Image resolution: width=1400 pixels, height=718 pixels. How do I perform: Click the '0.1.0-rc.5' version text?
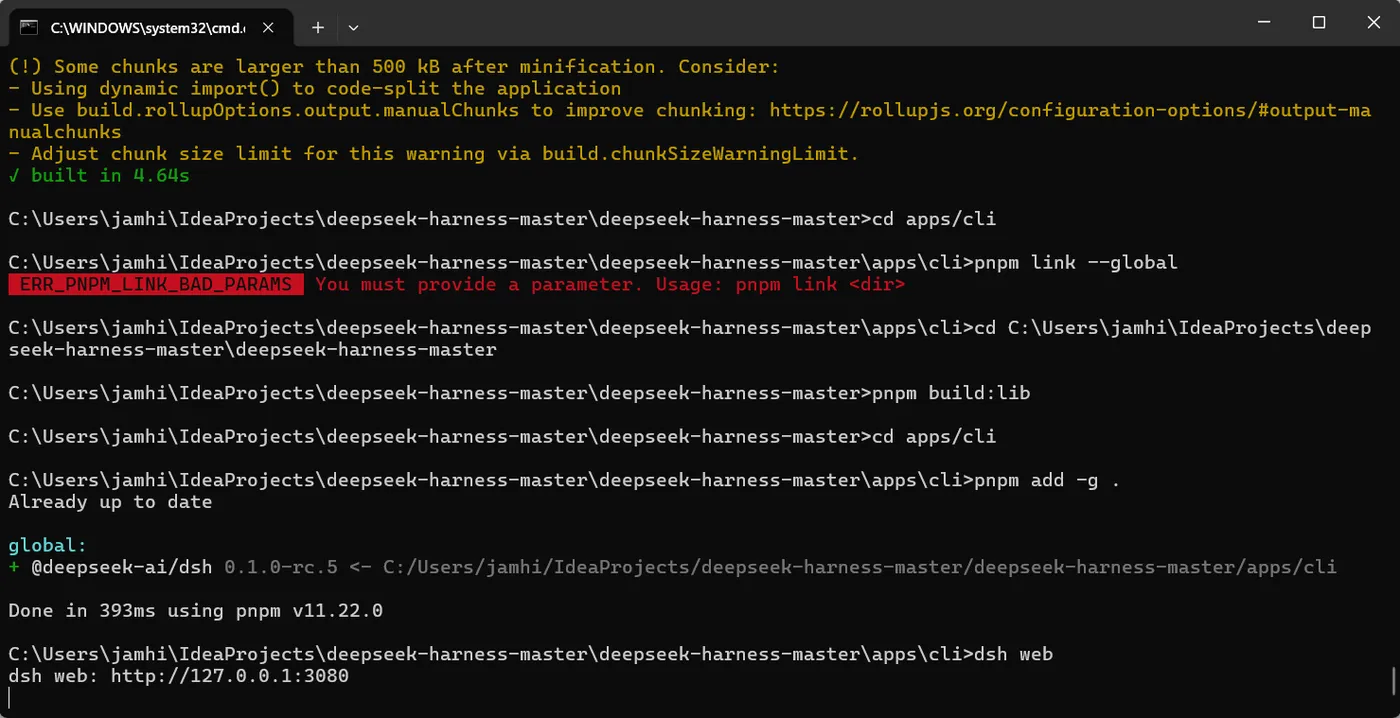coord(281,568)
